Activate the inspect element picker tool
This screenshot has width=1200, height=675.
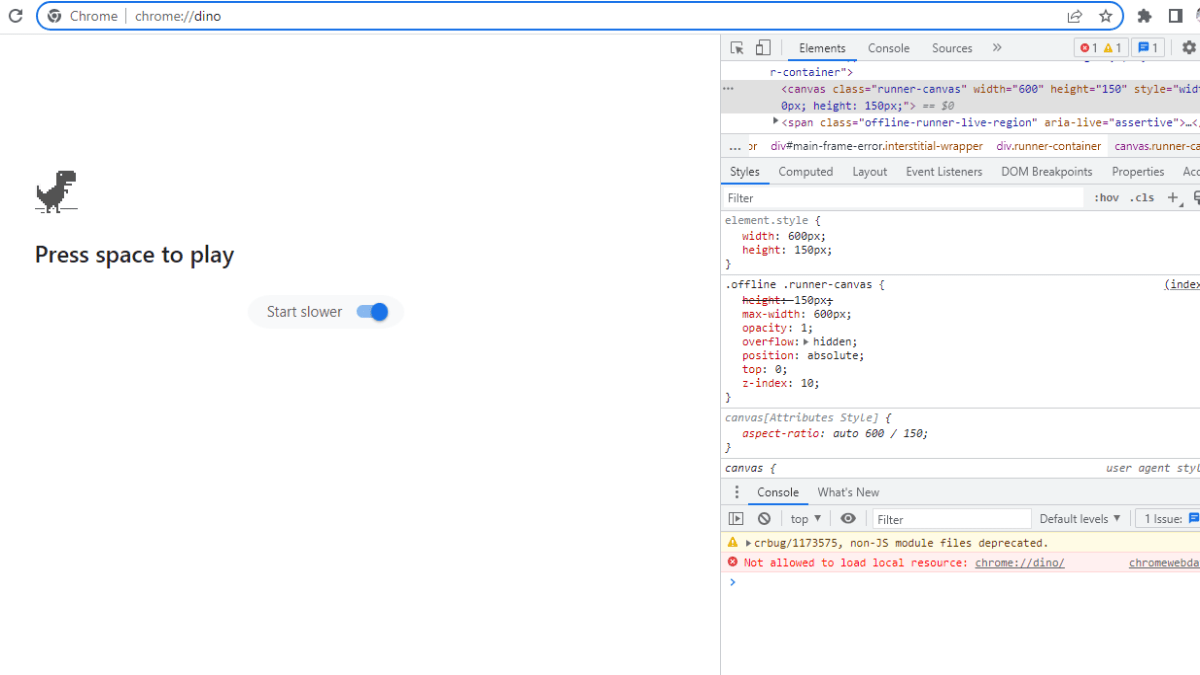[737, 48]
